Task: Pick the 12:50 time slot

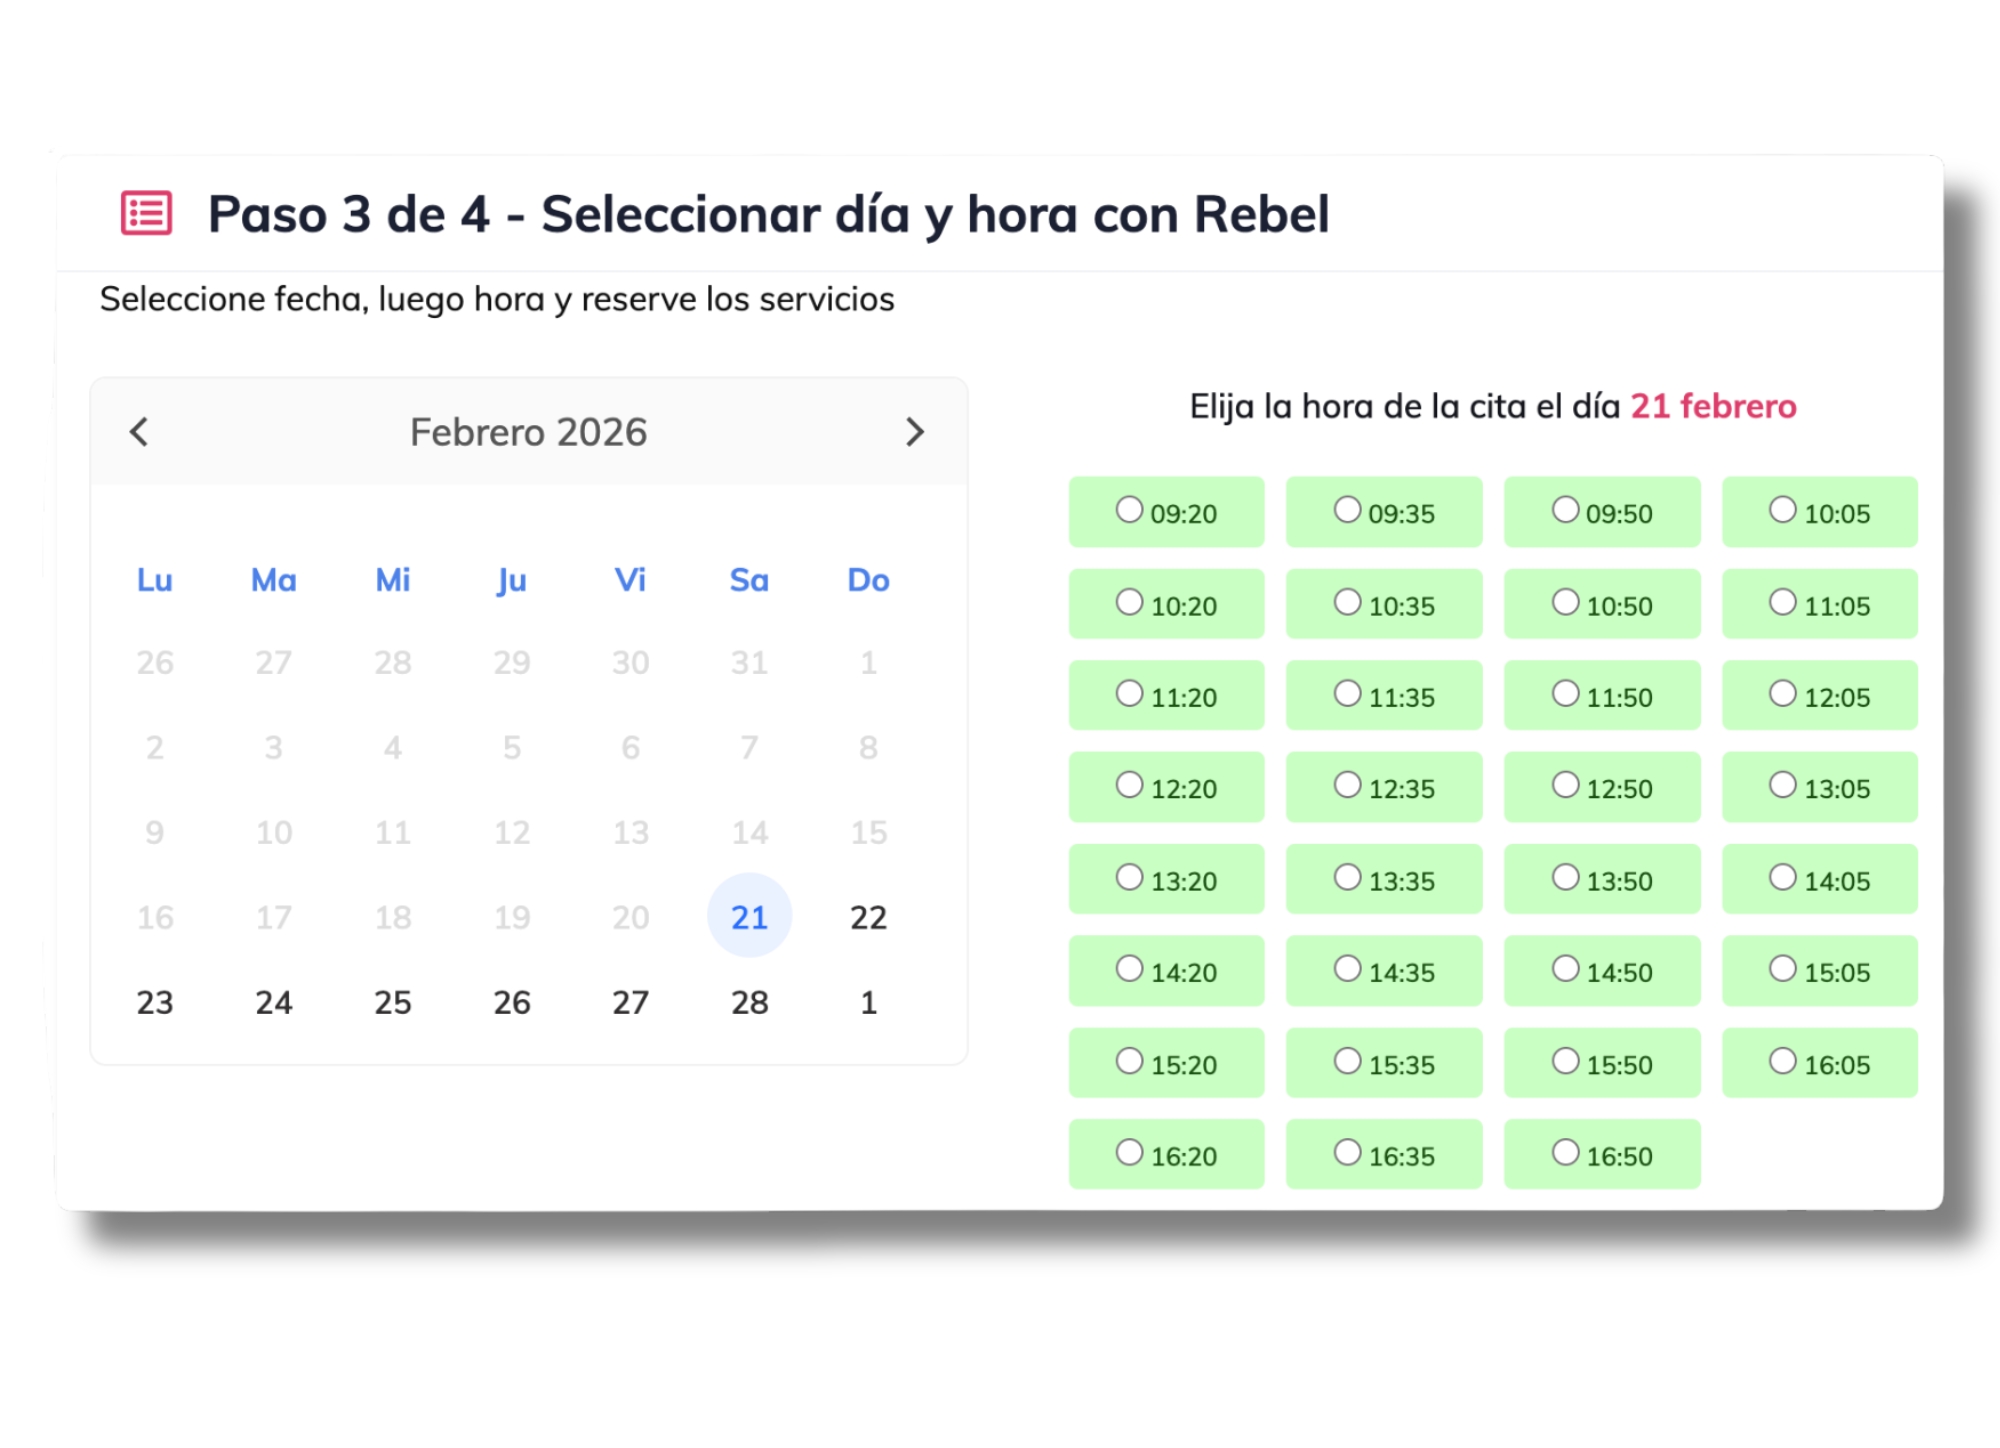Action: (x=1601, y=787)
